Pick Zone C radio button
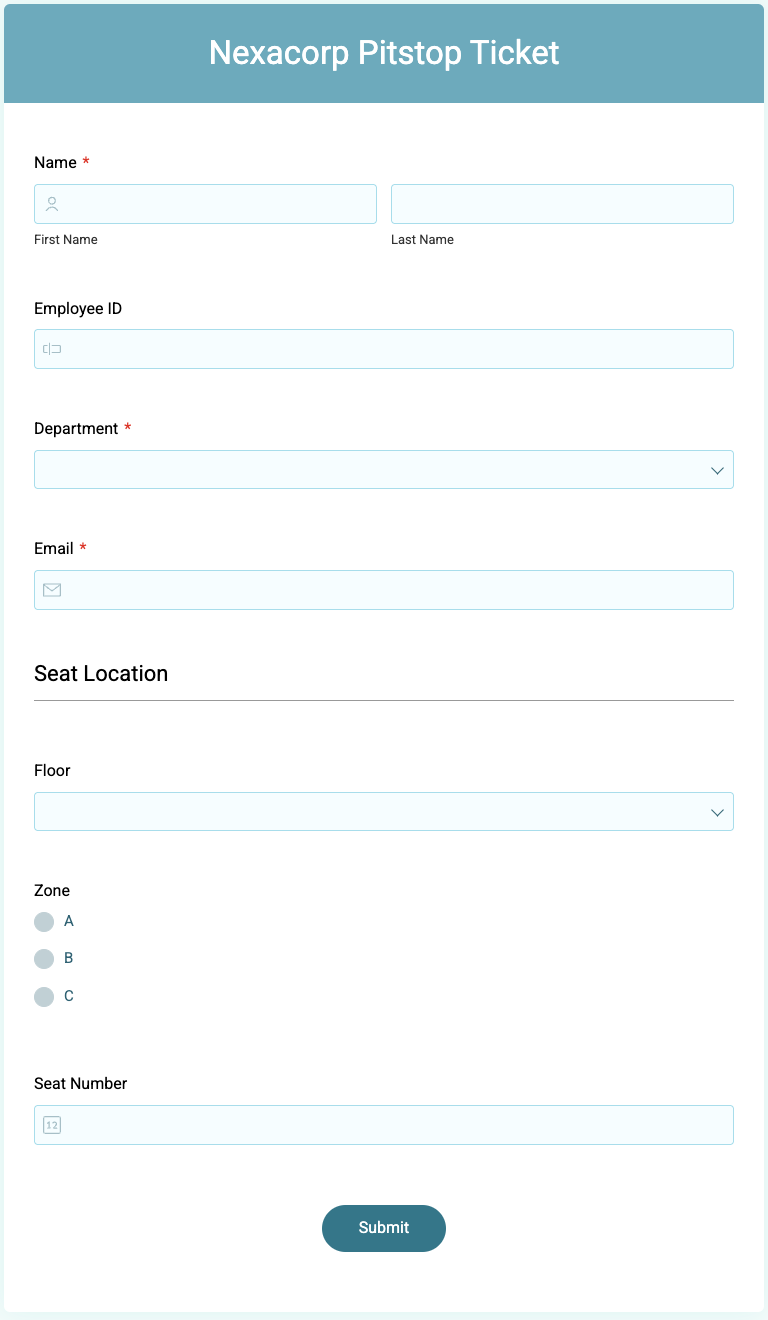The image size is (768, 1320). 44,997
